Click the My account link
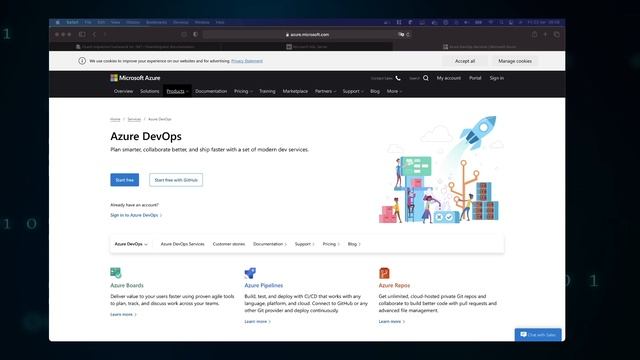 (x=449, y=78)
